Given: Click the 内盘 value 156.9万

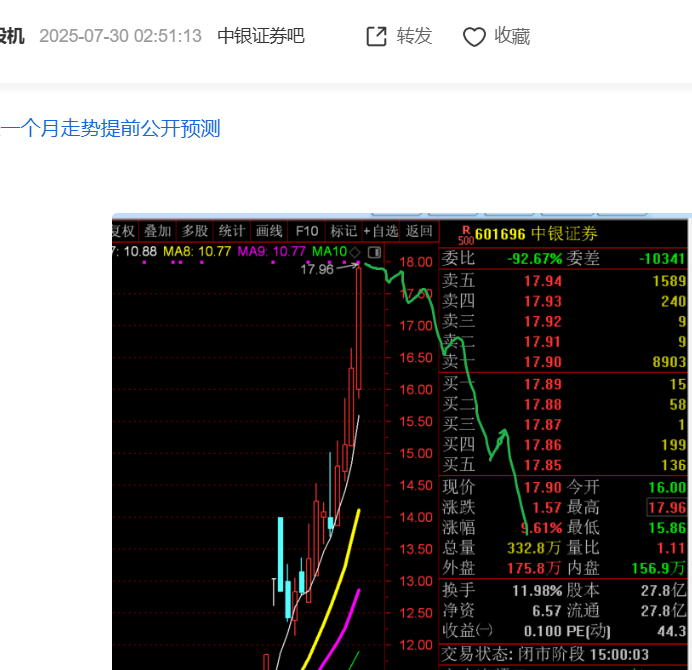Looking at the screenshot, I should tap(658, 568).
